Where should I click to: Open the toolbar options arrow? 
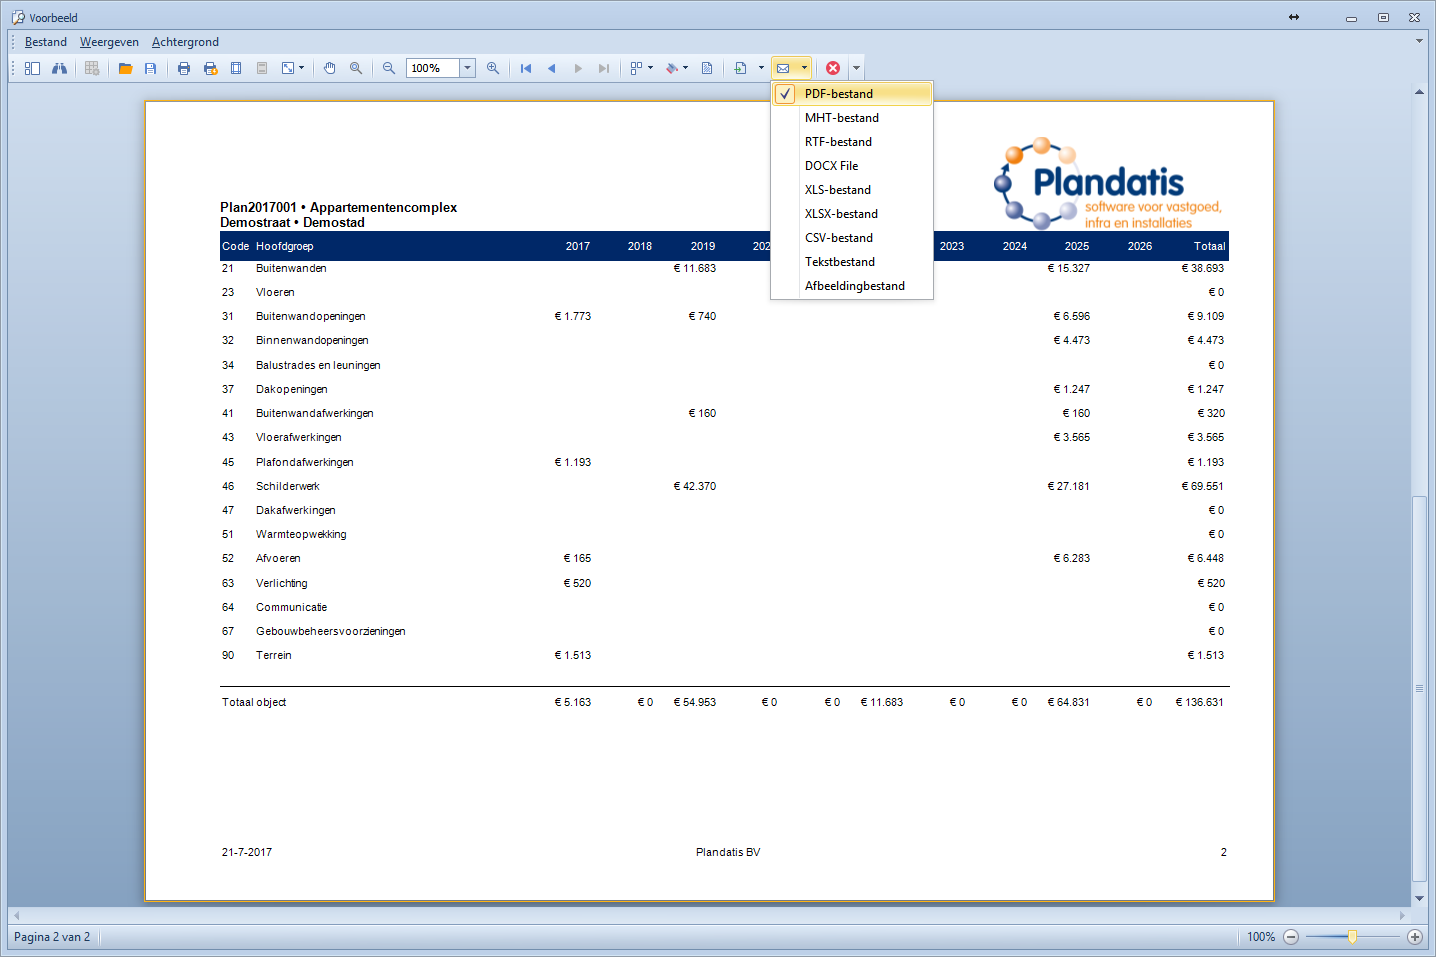click(856, 68)
